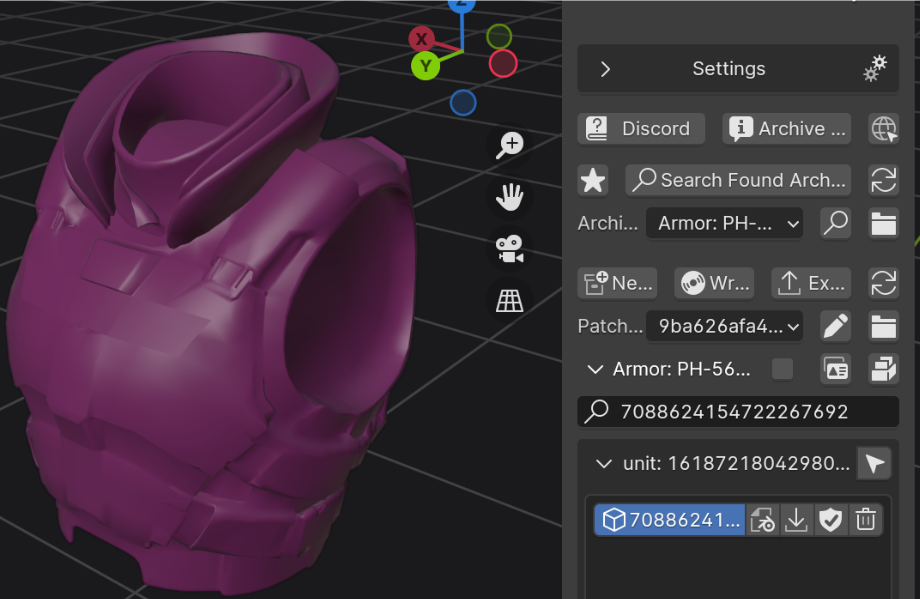Switch perspective/orthographic with grid icon

pos(511,300)
